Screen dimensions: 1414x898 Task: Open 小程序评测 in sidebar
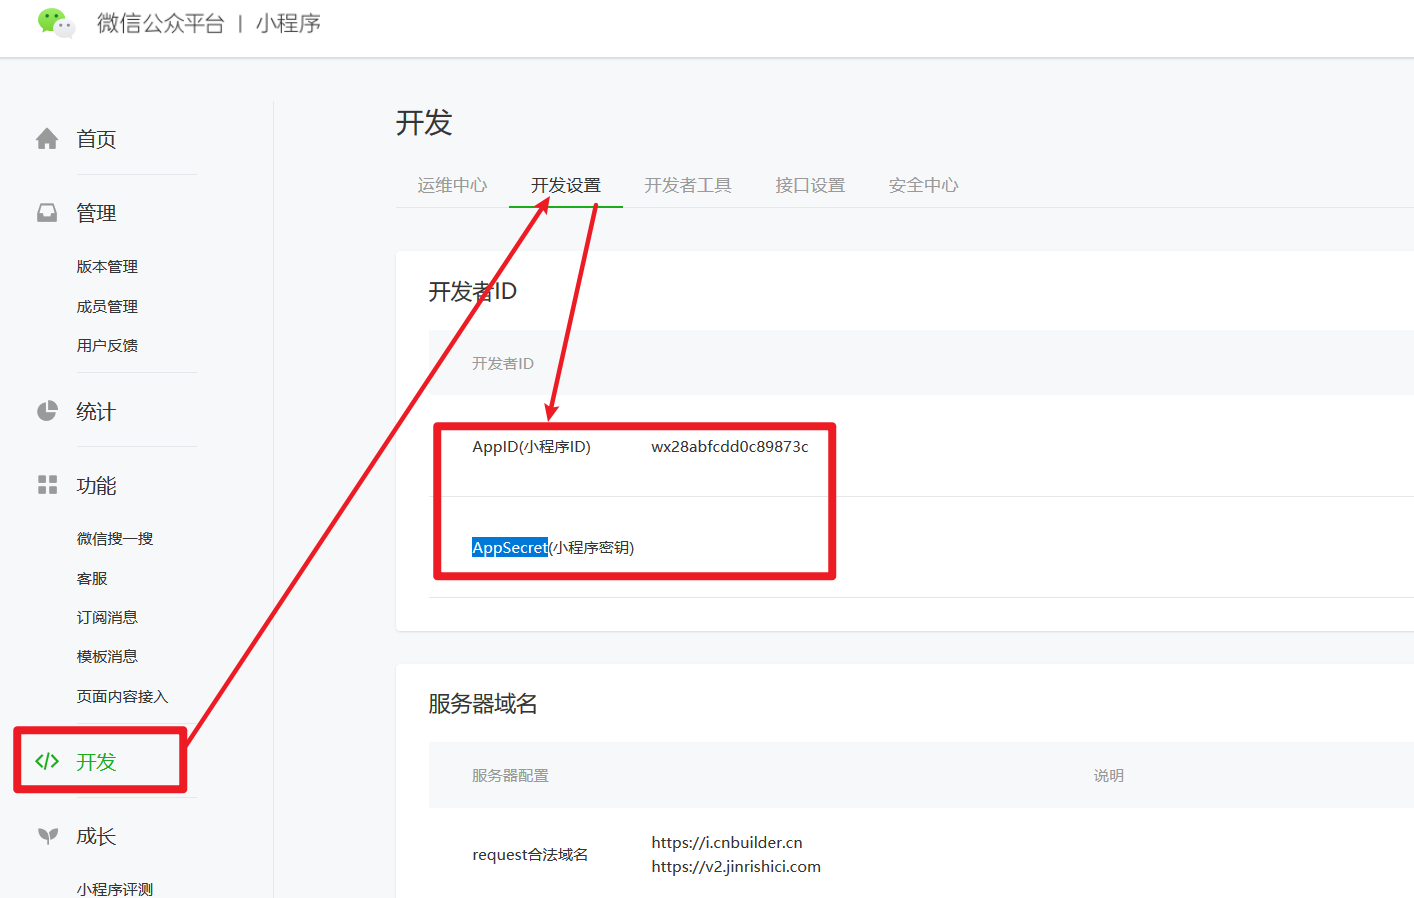(x=115, y=889)
